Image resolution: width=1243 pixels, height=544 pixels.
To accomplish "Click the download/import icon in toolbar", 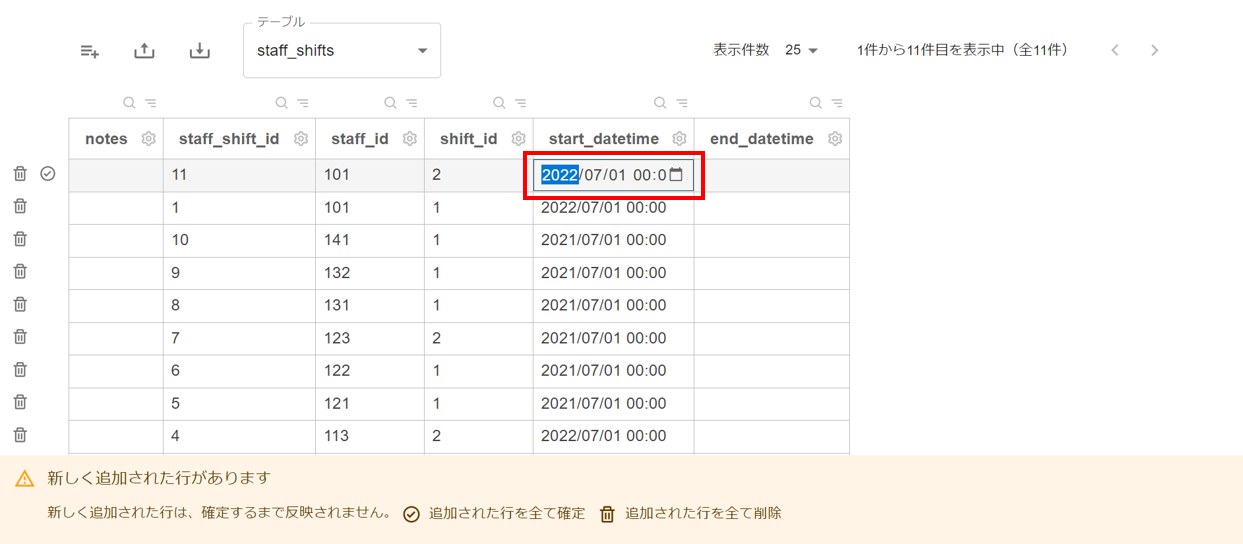I will click(200, 51).
